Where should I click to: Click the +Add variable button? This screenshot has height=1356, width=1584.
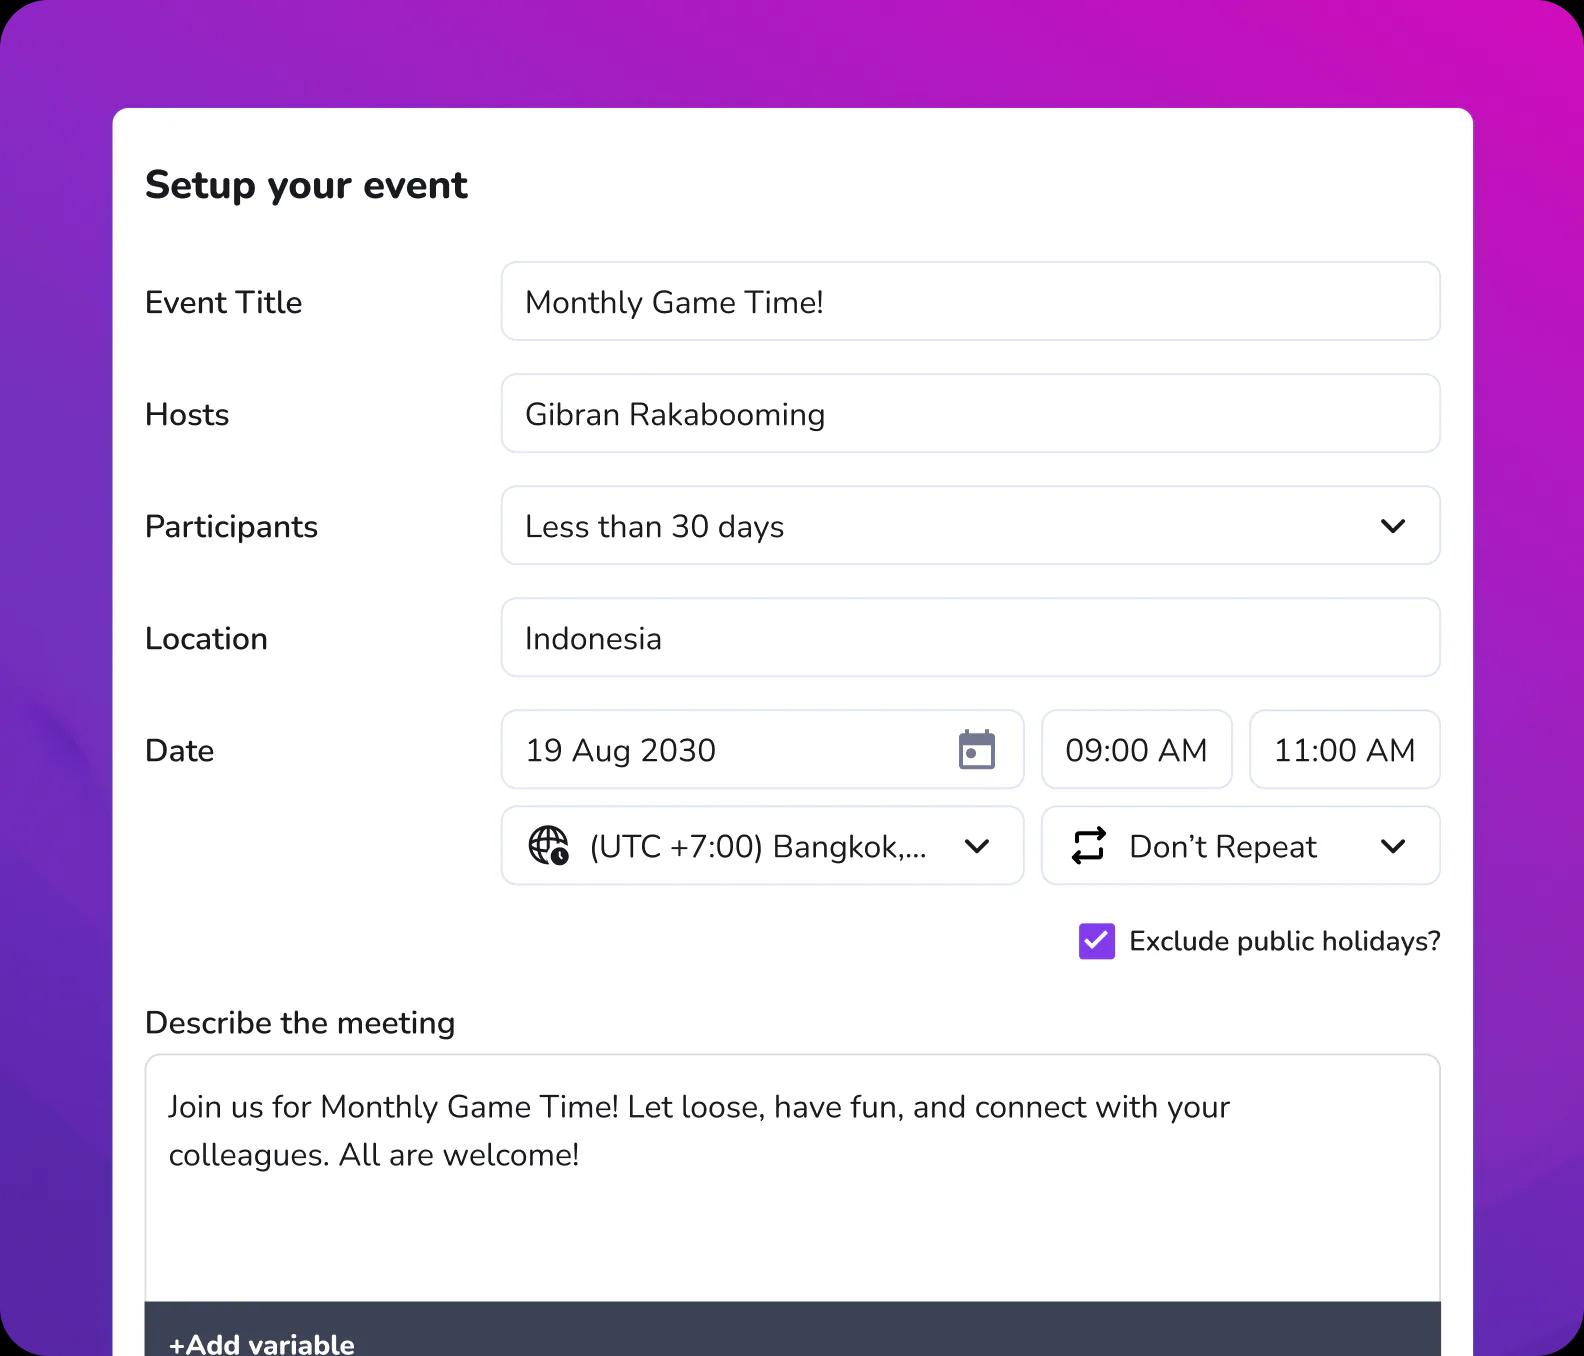coord(262,1343)
